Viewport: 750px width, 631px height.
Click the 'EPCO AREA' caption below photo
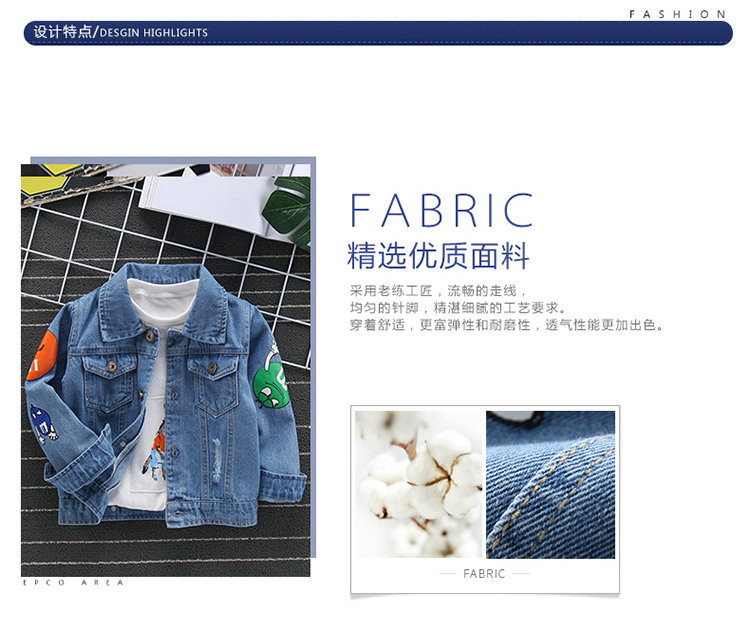click(x=73, y=583)
